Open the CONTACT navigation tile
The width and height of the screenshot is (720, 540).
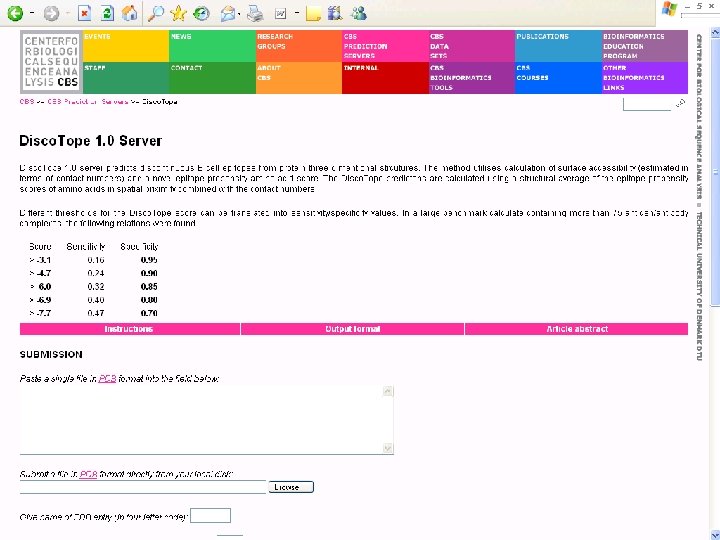click(x=212, y=78)
